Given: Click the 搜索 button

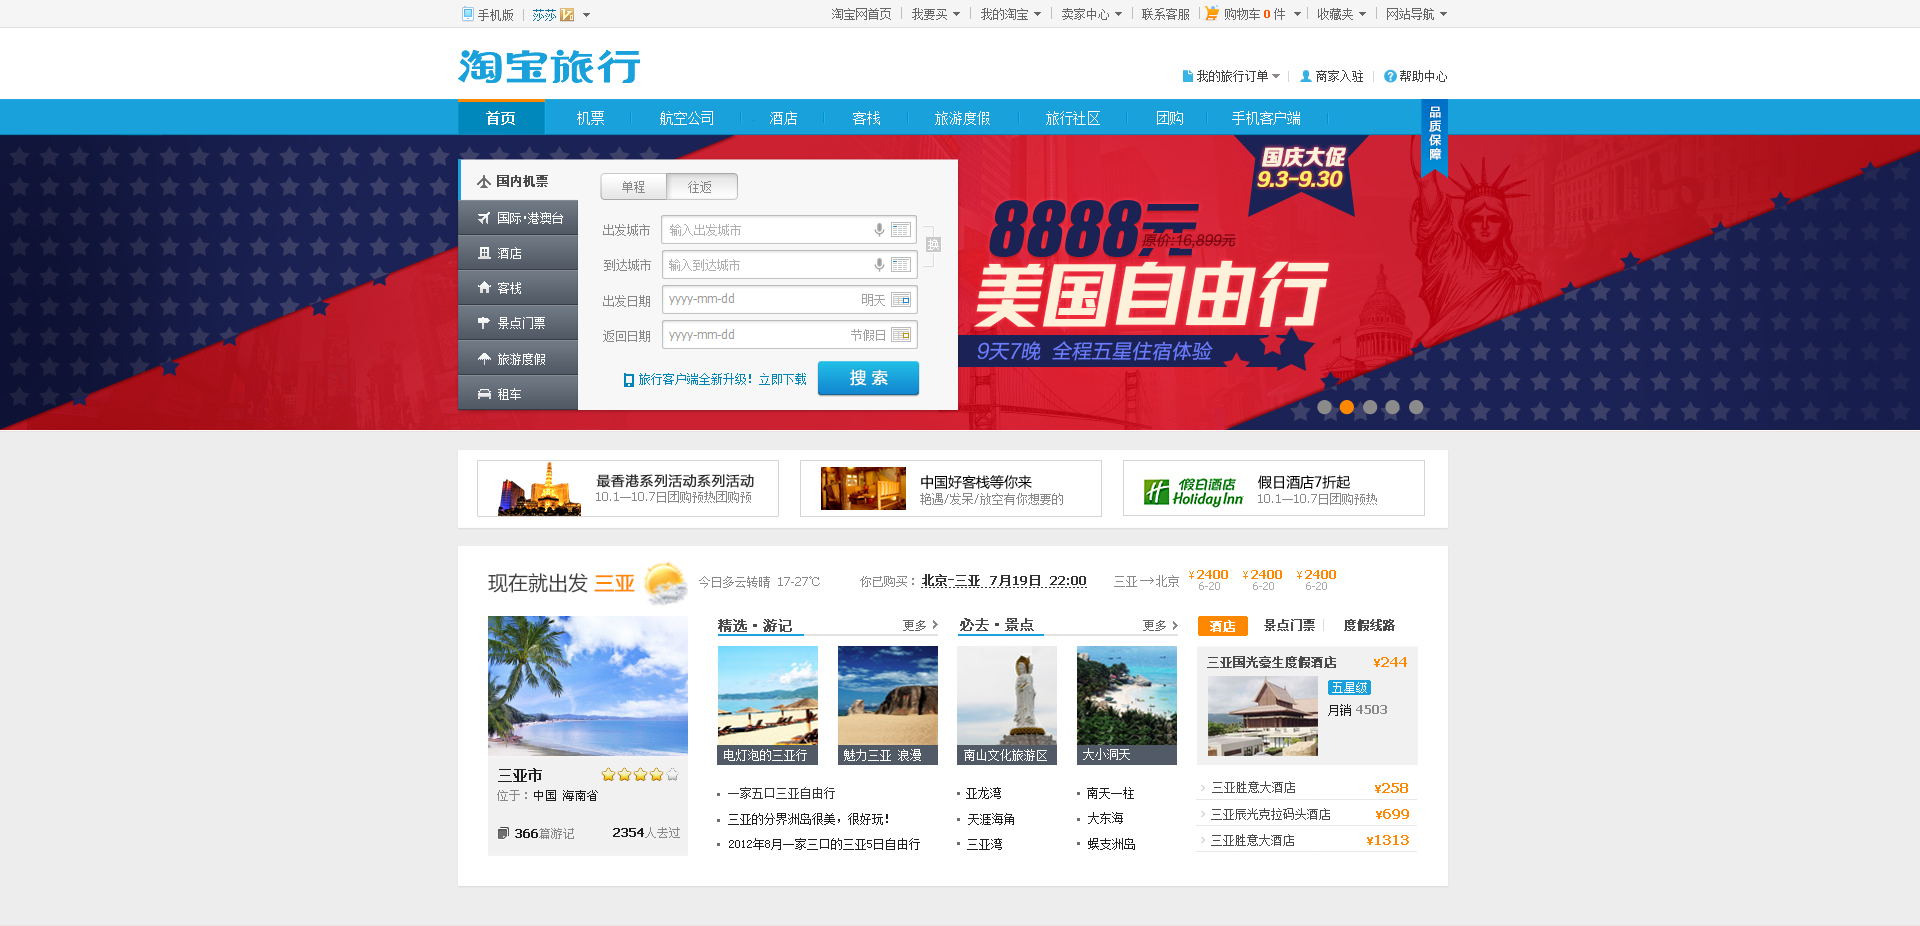Looking at the screenshot, I should tap(868, 378).
